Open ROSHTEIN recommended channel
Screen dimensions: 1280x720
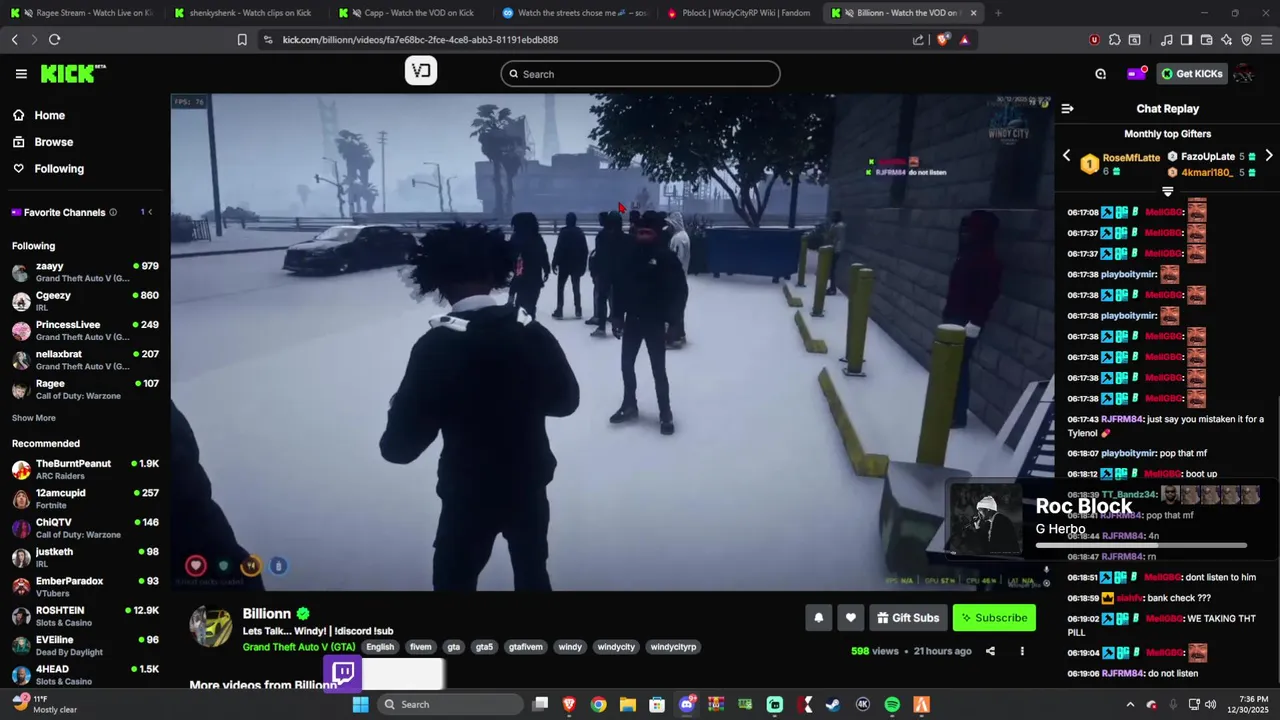pos(85,616)
